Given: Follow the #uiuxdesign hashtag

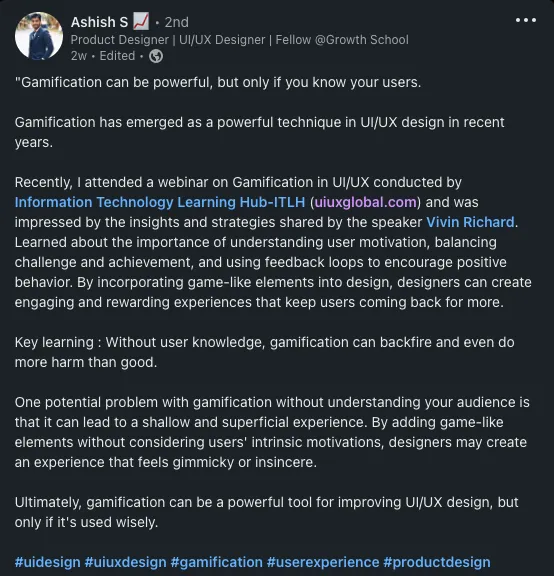Looking at the screenshot, I should [125, 562].
